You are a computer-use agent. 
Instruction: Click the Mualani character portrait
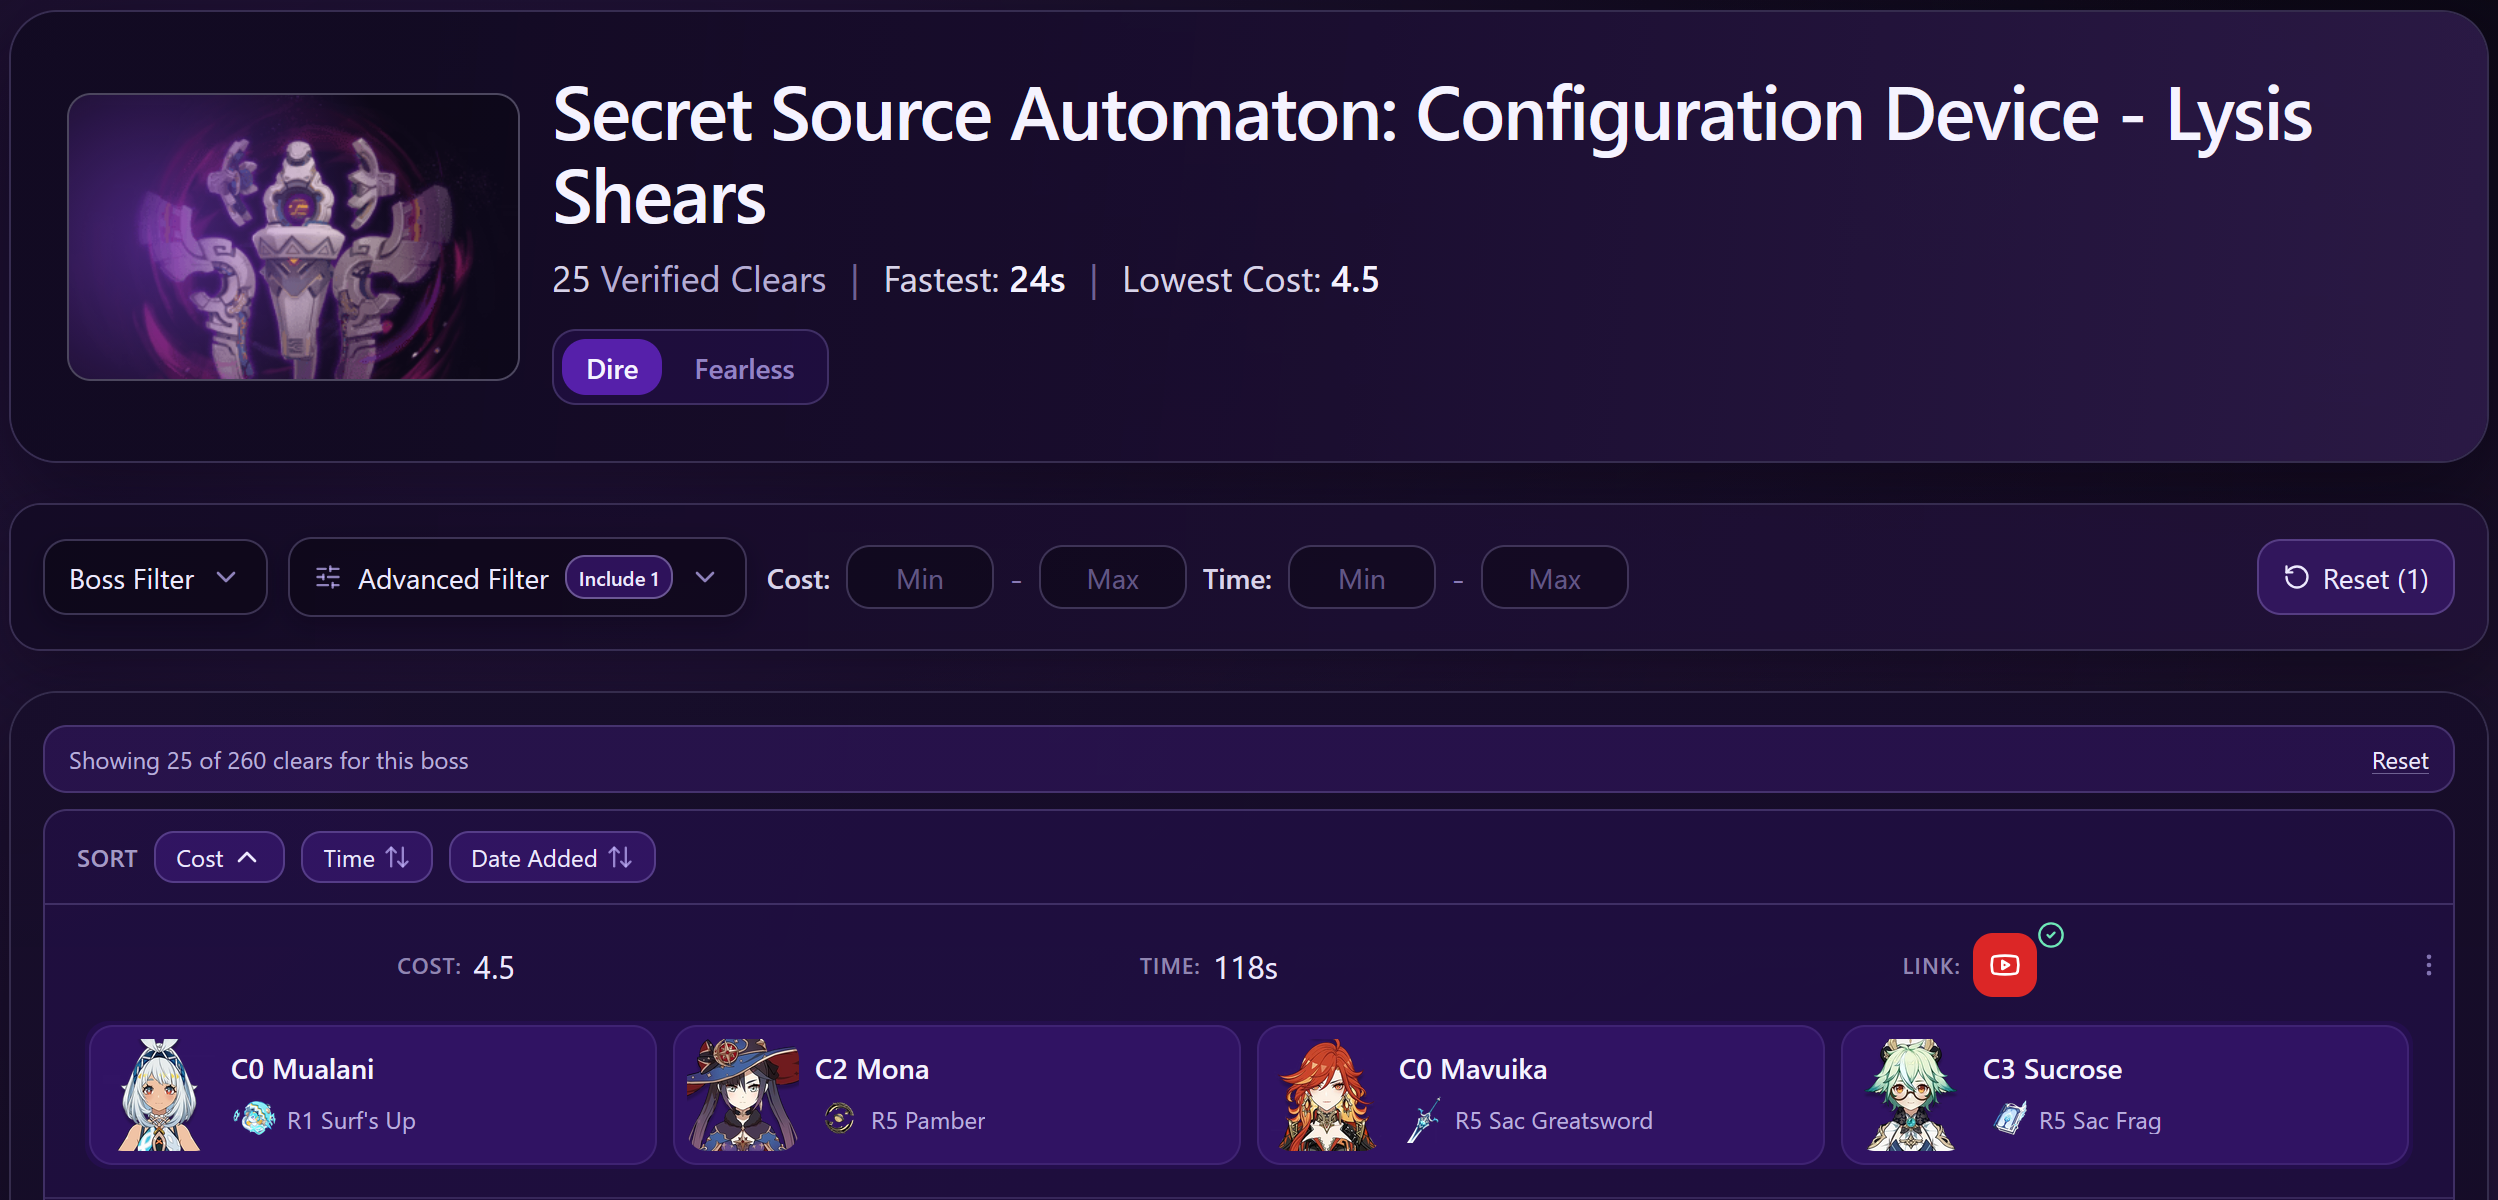click(x=159, y=1094)
